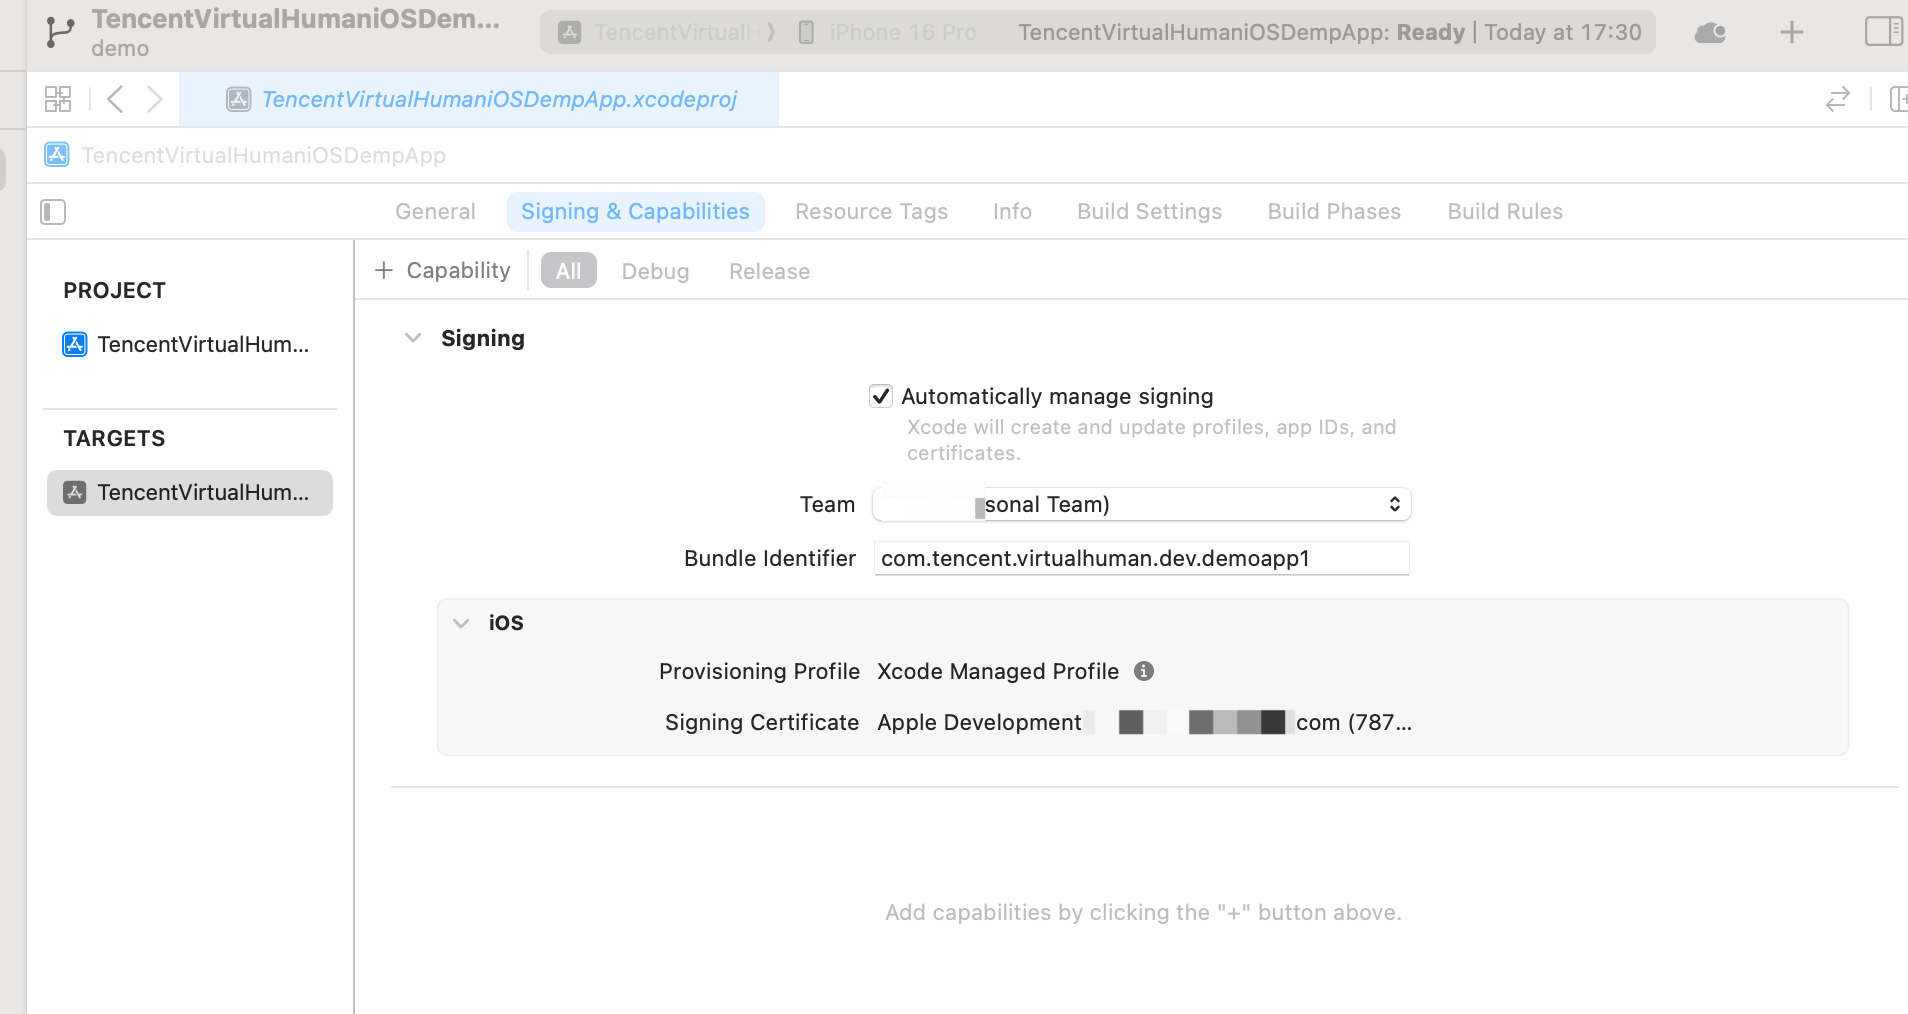Image resolution: width=1908 pixels, height=1014 pixels.
Task: Click the editor swap arrows icon
Action: click(1837, 99)
